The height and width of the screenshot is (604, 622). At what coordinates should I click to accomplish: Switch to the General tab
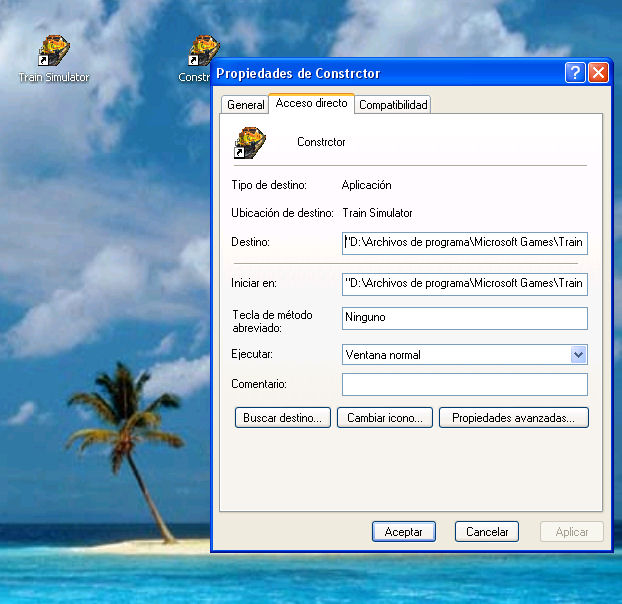(245, 105)
